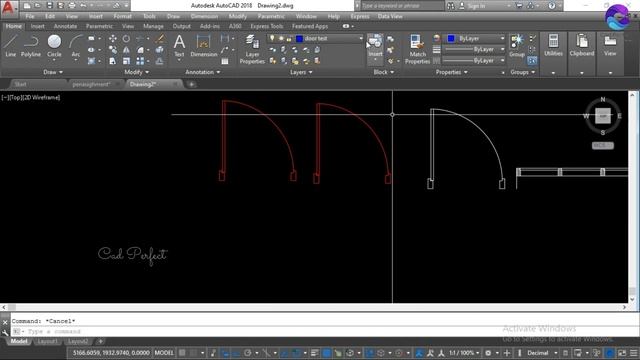Expand the Properties panel
This screenshot has width=640, height=360.
[451, 72]
